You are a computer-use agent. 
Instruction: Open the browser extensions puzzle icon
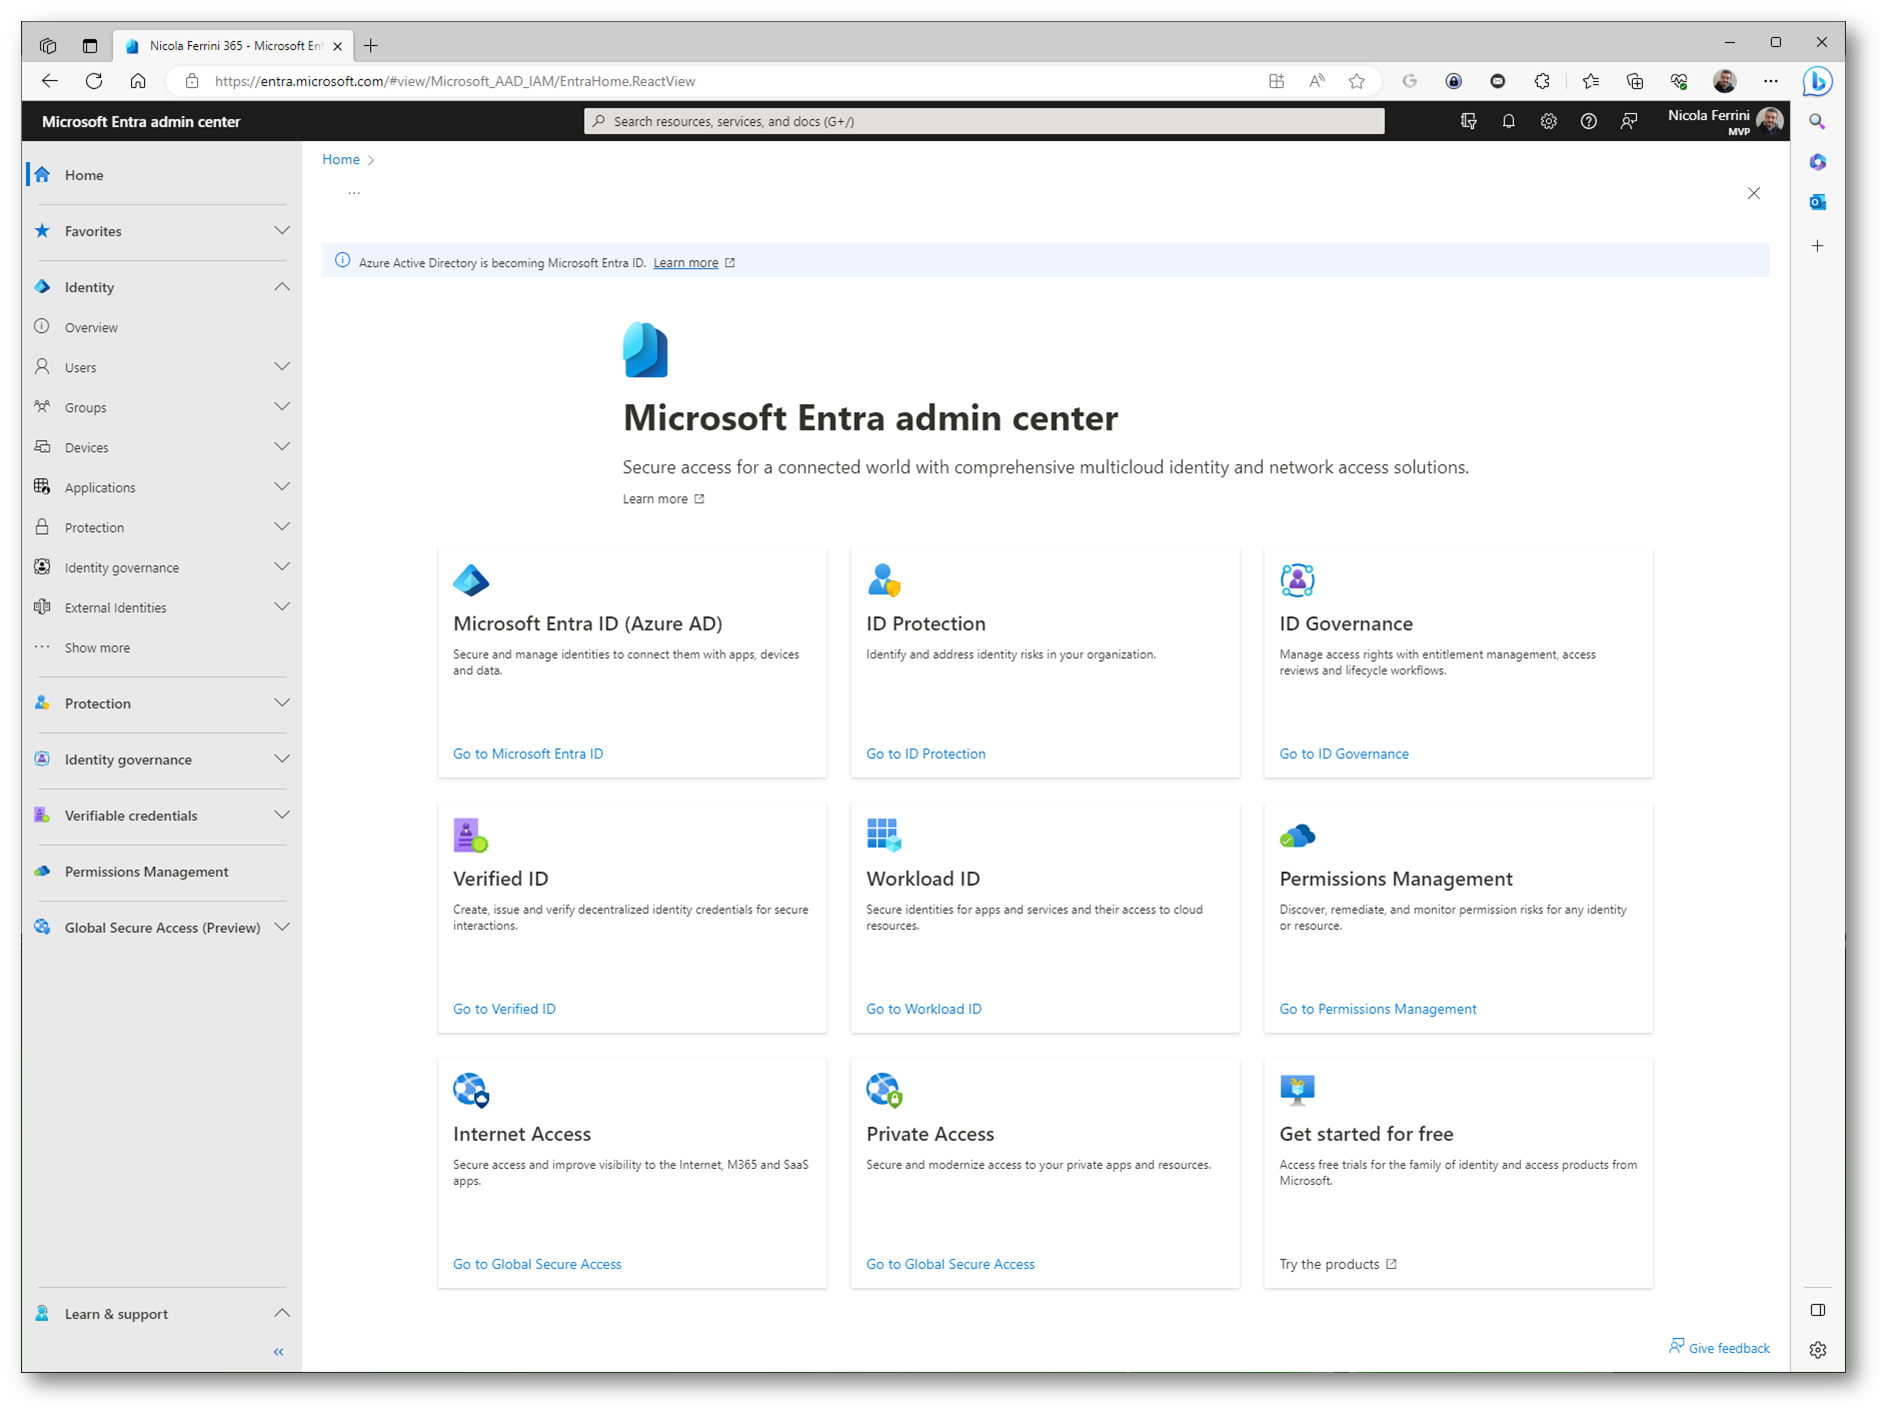tap(1542, 81)
